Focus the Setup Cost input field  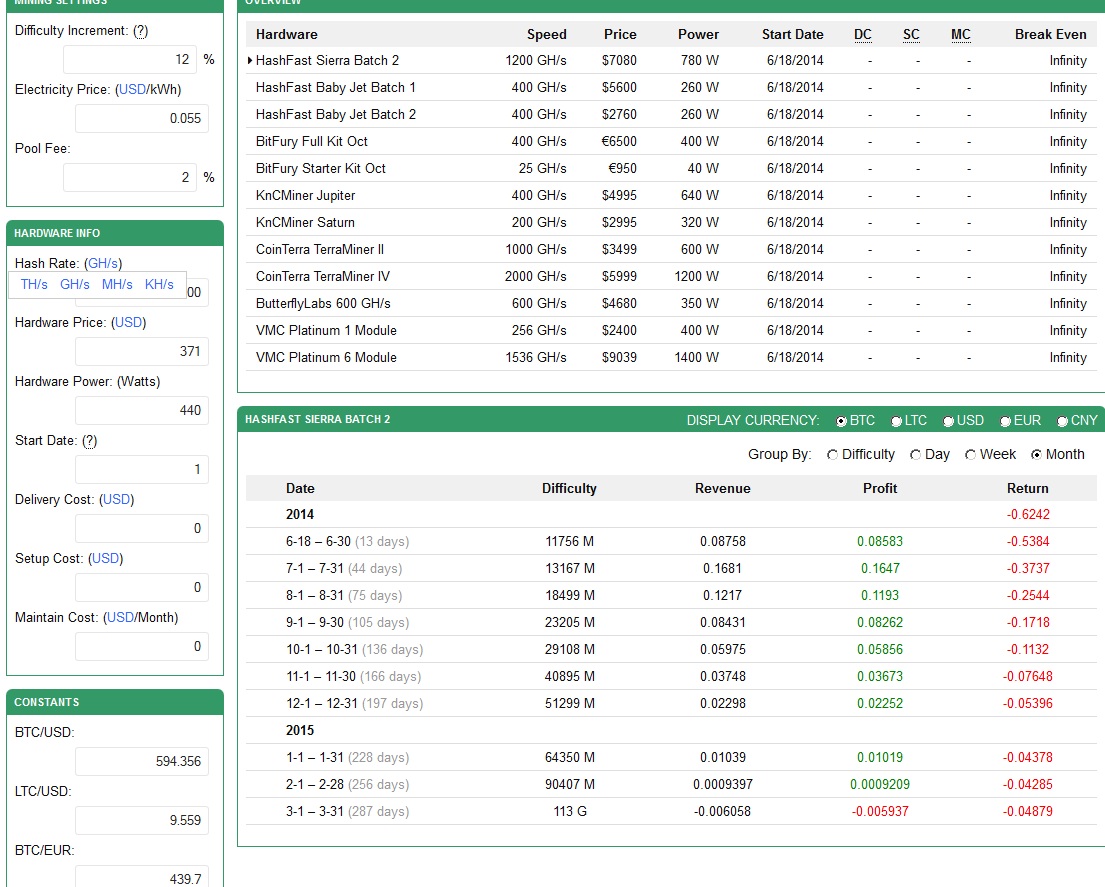point(142,588)
